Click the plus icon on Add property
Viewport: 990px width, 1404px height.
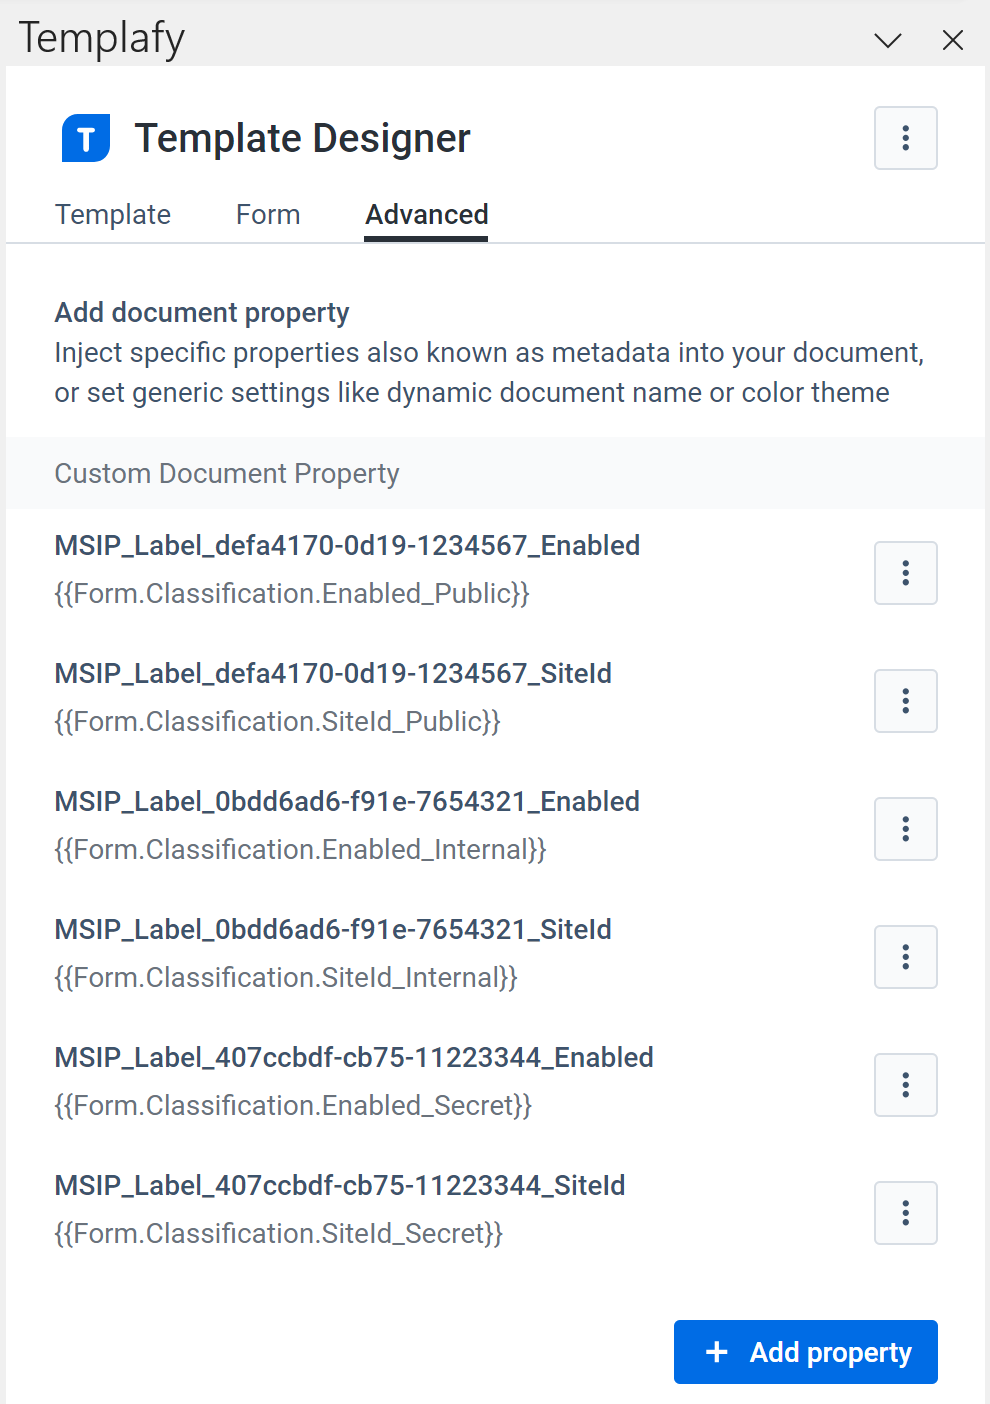point(716,1352)
